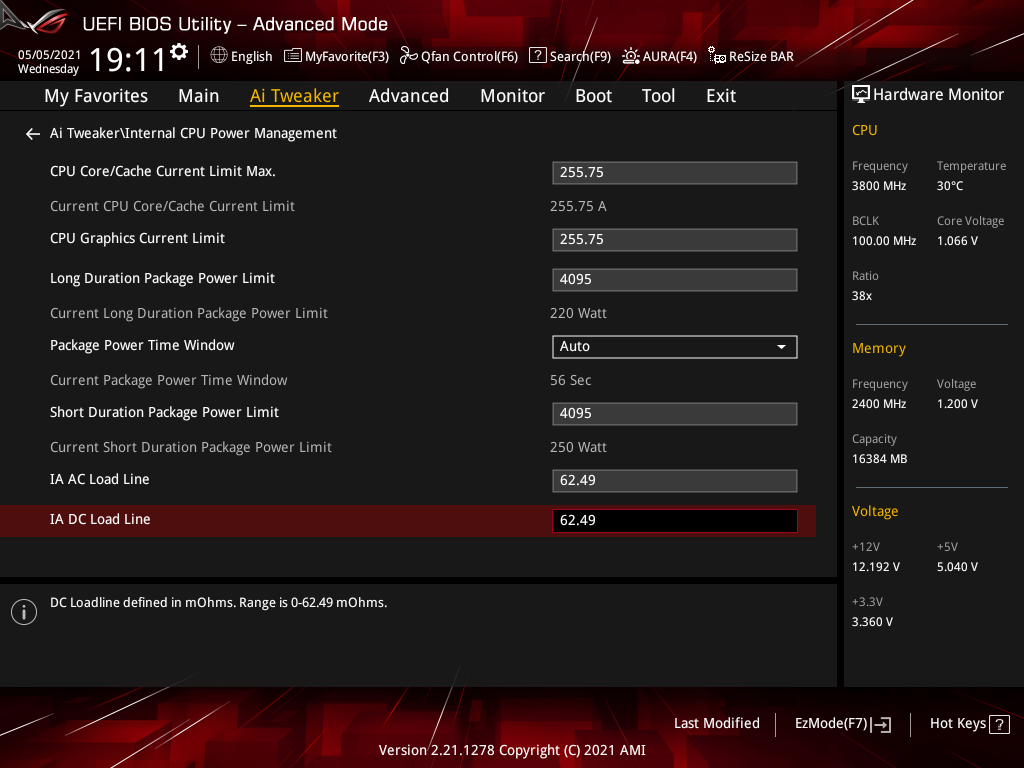Click Short Duration Package Power Limit field
The height and width of the screenshot is (768, 1024).
coord(675,413)
